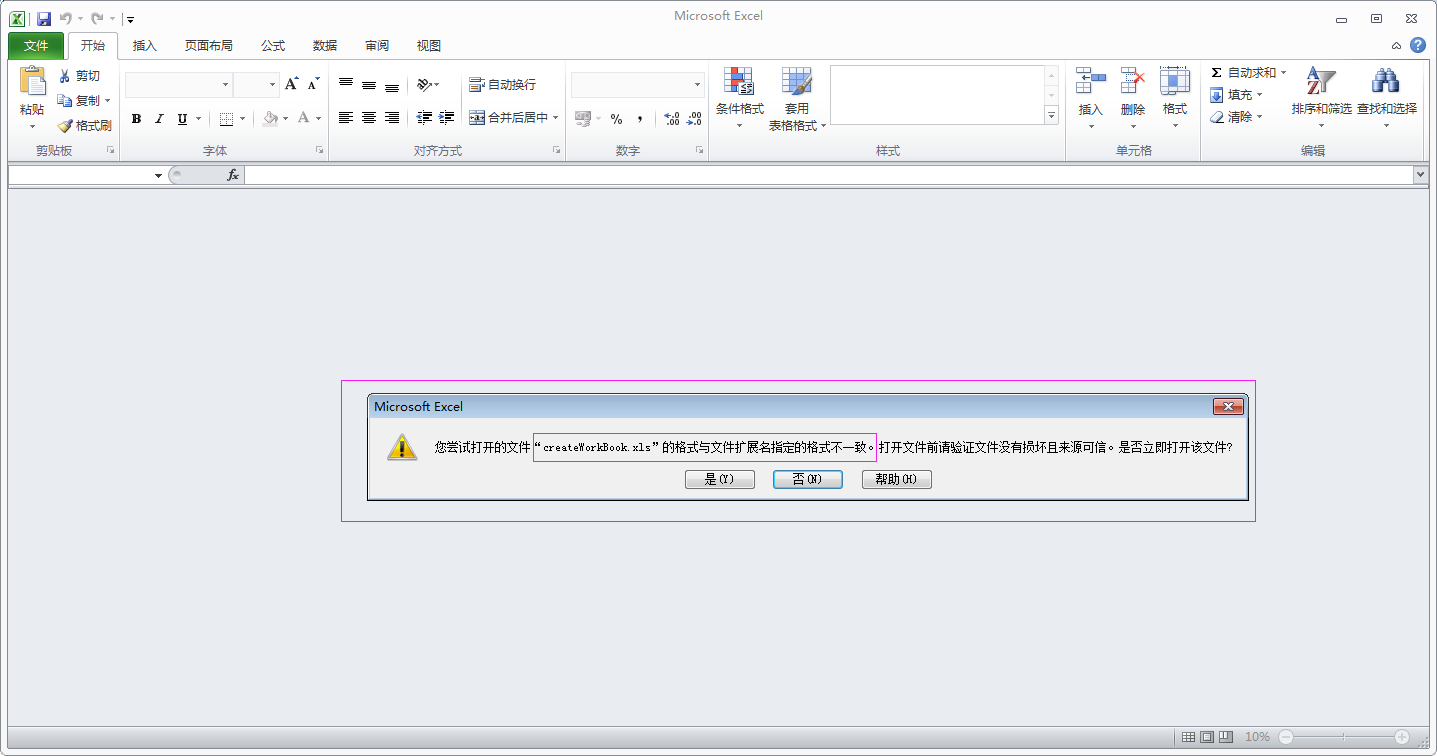
Task: Switch to the Insert (插入) tab
Action: pyautogui.click(x=145, y=46)
